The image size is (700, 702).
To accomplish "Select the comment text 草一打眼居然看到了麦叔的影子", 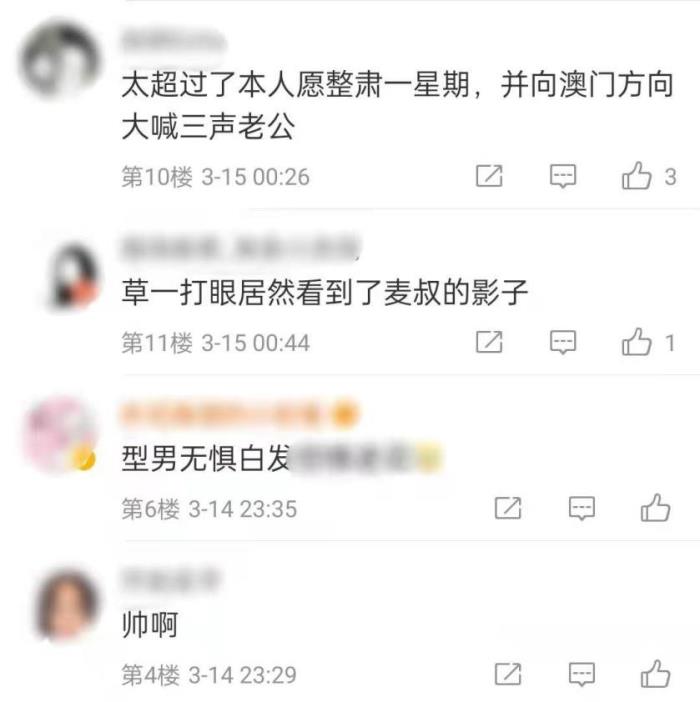I will [x=325, y=293].
